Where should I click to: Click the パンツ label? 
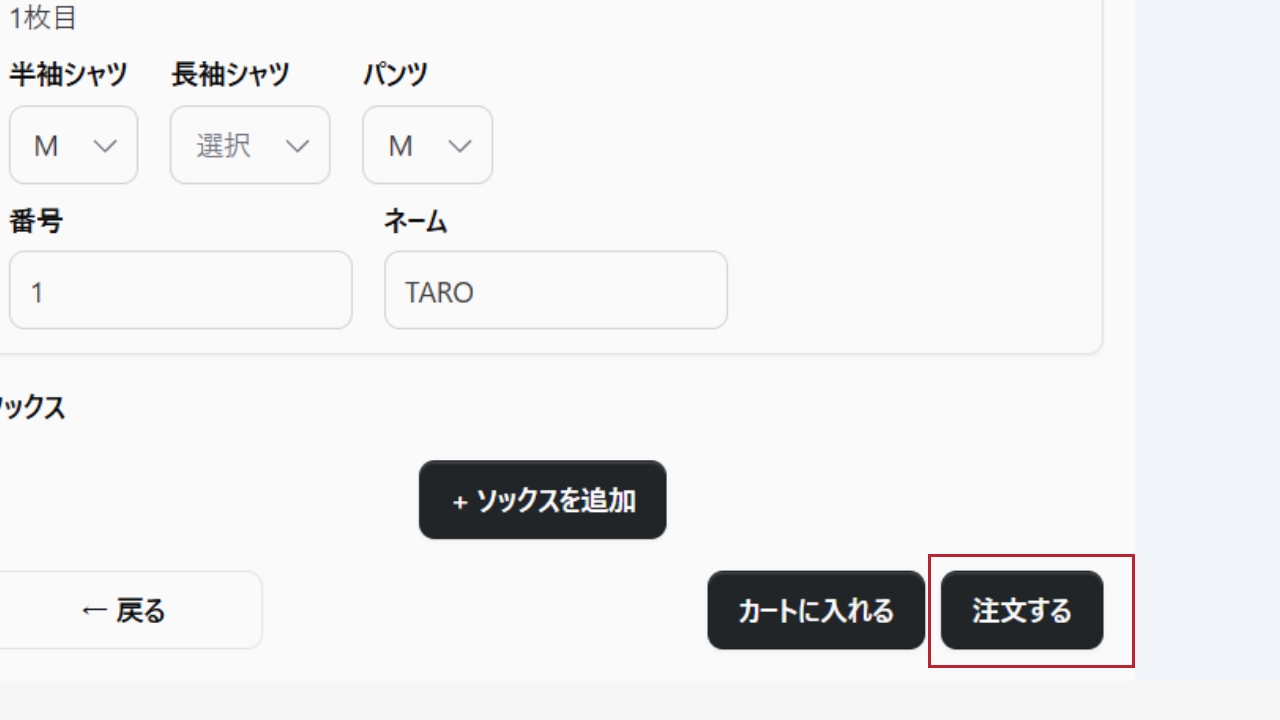point(395,74)
